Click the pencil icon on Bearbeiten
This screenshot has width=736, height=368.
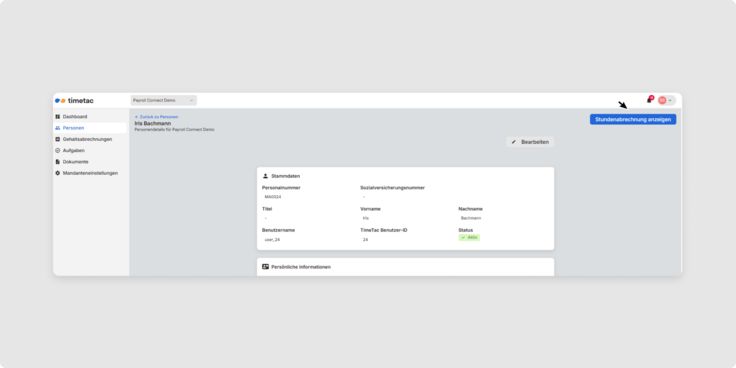click(514, 142)
